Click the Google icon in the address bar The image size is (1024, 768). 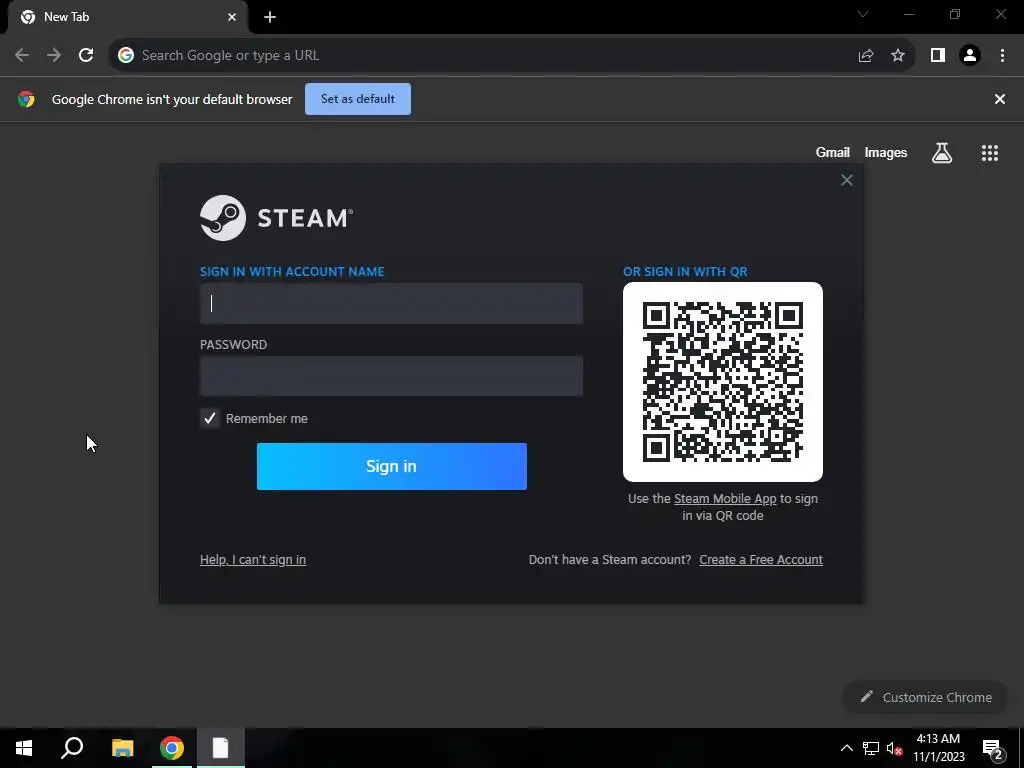point(126,56)
